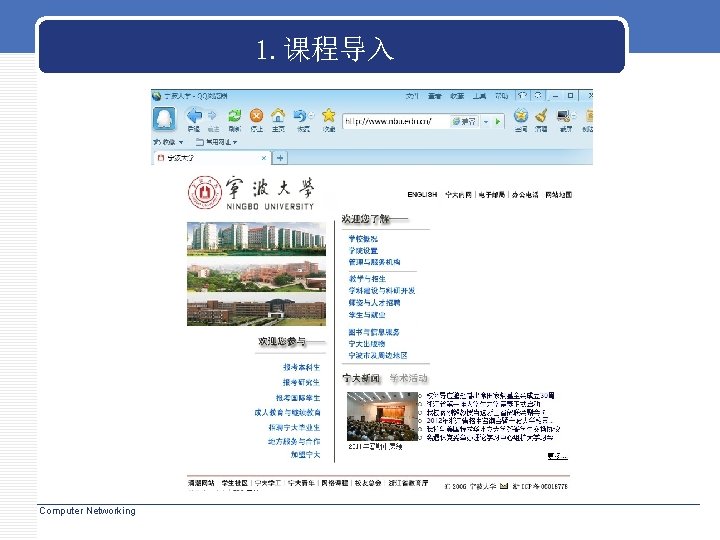Open the Help menu in title bar
Viewport: 720px width, 540px height.
501,96
